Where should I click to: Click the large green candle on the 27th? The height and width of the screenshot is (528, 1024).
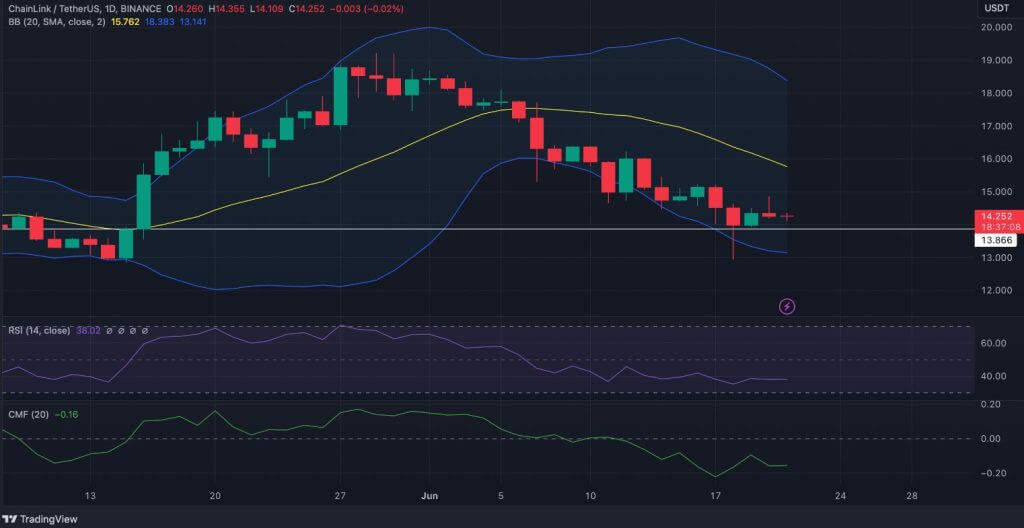click(340, 96)
